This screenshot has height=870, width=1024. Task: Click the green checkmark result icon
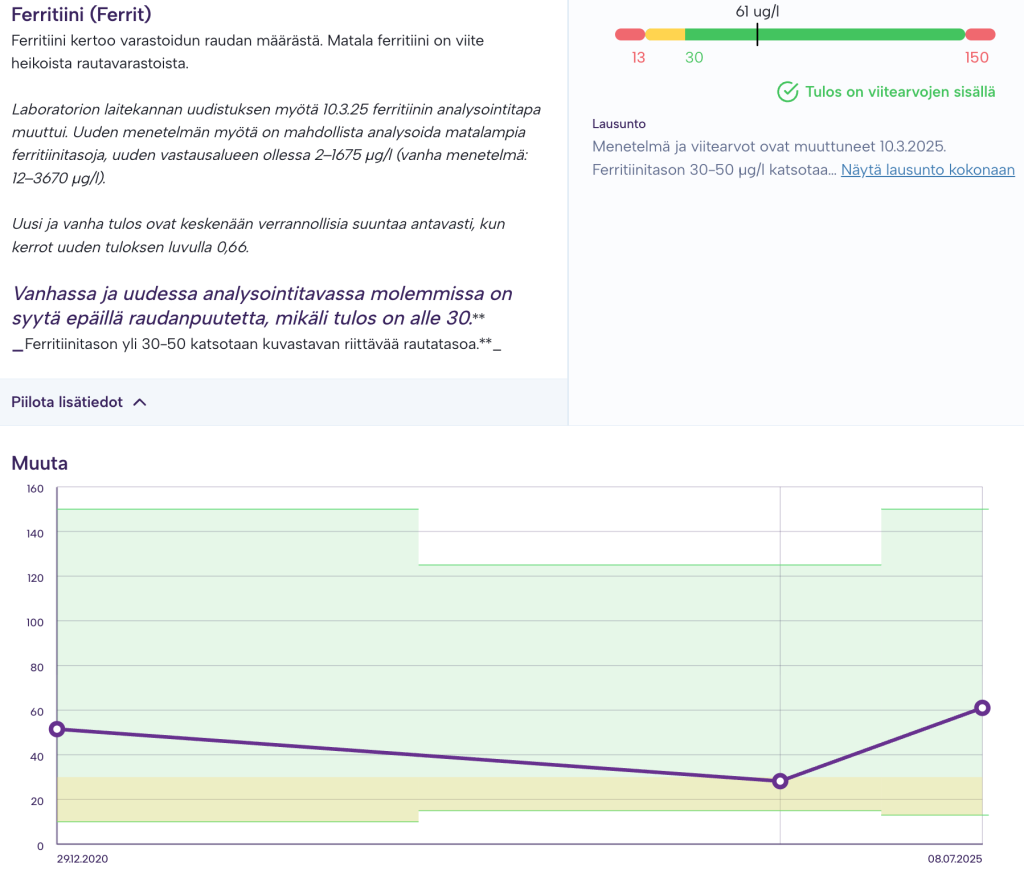787,92
